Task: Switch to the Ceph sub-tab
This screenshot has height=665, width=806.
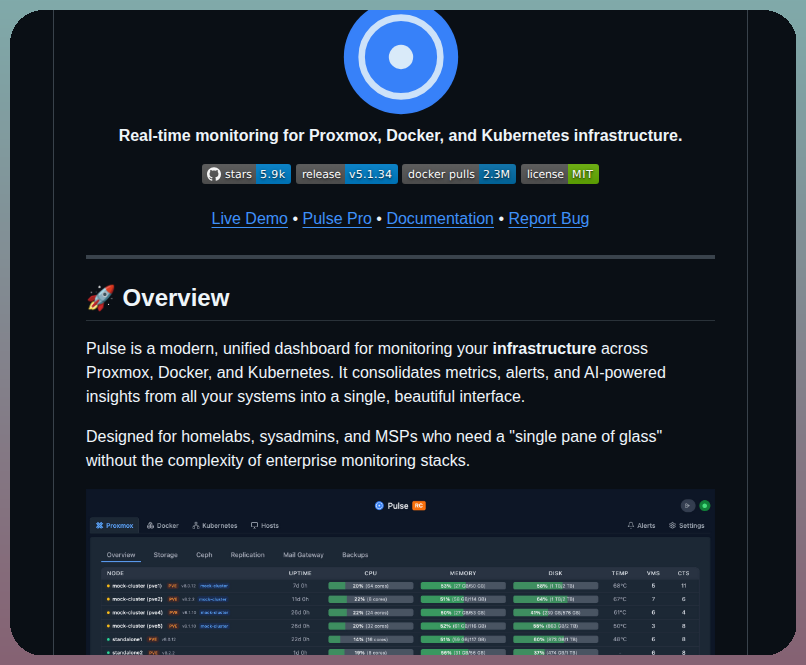Action: pos(204,555)
